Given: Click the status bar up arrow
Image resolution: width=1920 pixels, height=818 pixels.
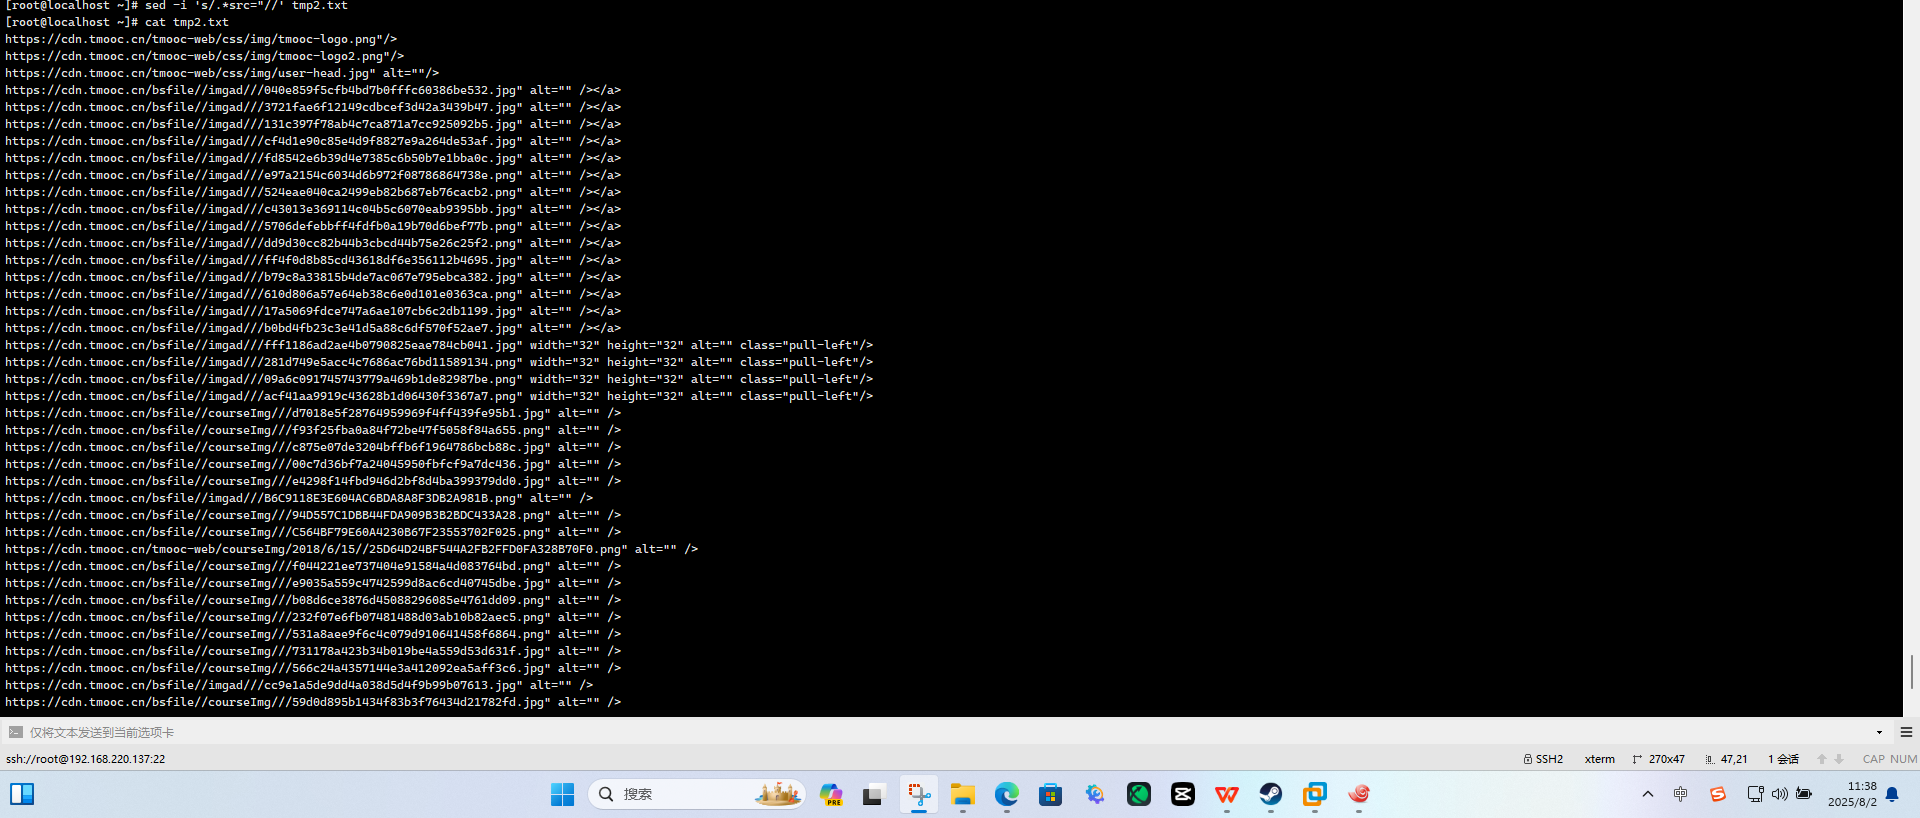Looking at the screenshot, I should [x=1822, y=759].
